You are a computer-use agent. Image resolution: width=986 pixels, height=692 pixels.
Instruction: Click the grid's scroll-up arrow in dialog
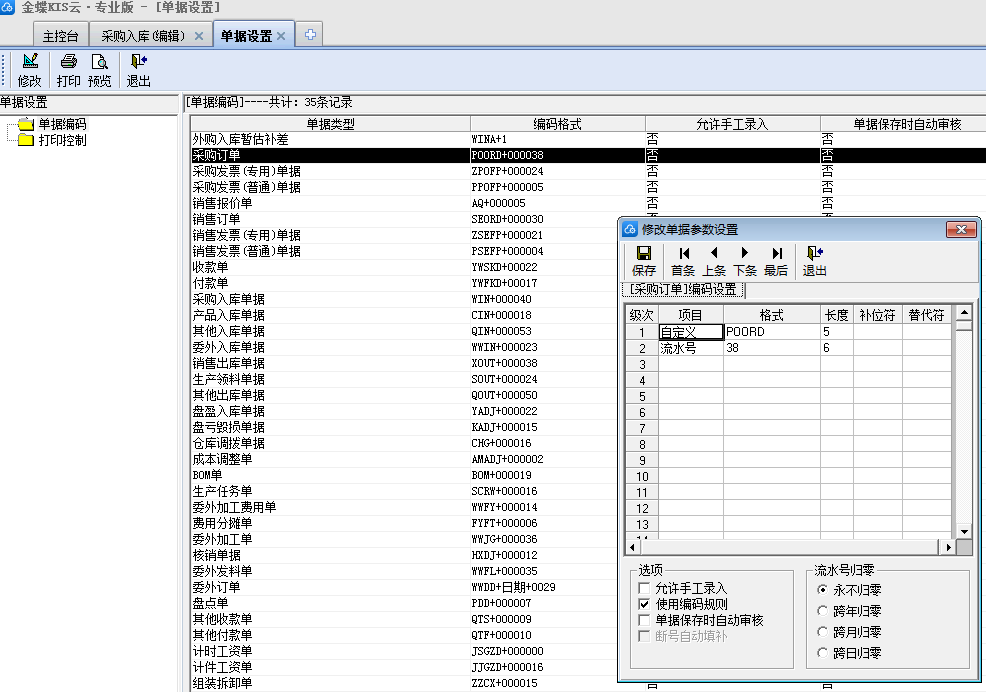coord(964,312)
